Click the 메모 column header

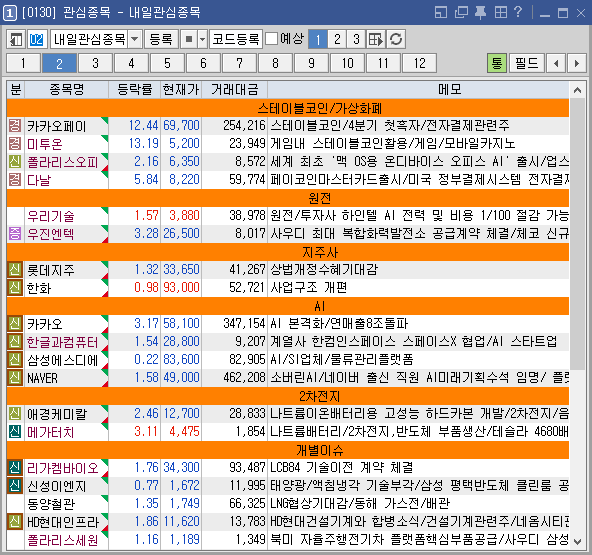click(x=418, y=89)
